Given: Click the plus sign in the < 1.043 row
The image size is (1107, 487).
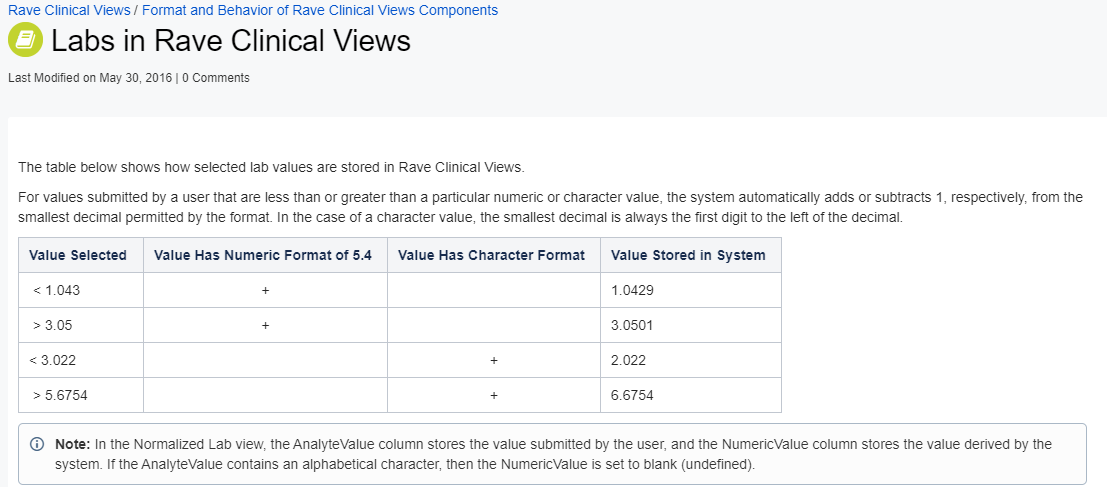Looking at the screenshot, I should [x=265, y=290].
